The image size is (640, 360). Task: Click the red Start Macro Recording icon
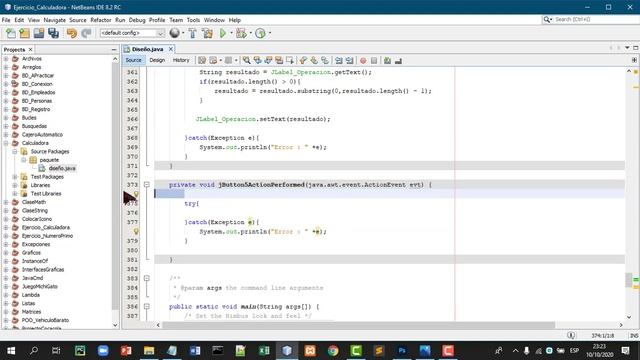pyautogui.click(x=363, y=60)
